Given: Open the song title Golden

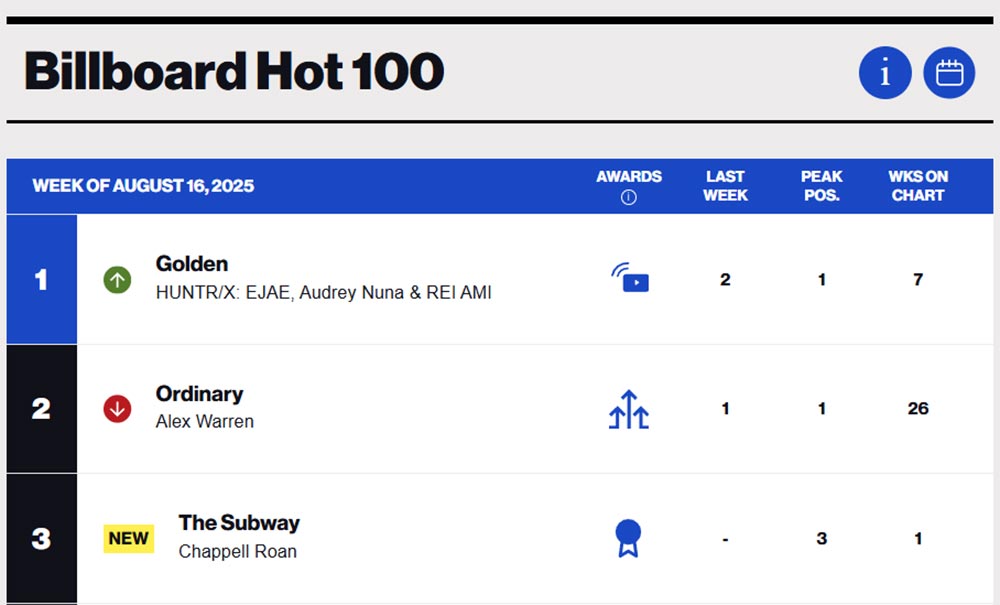Looking at the screenshot, I should click(x=192, y=264).
